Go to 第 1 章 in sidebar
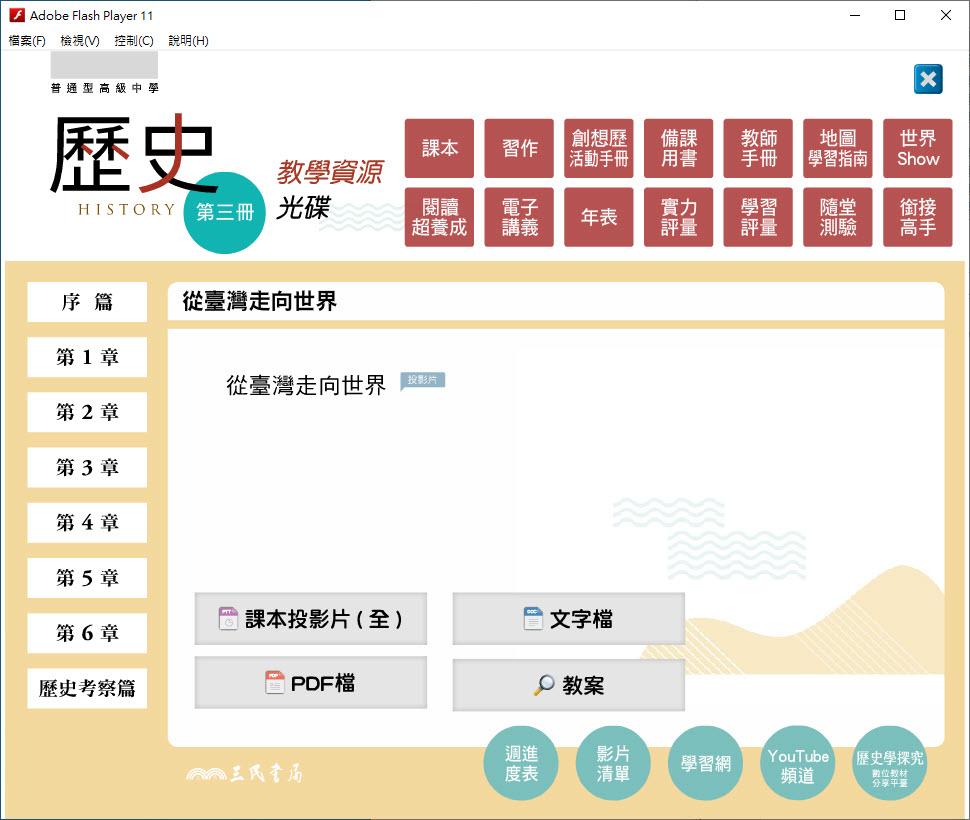 (87, 357)
